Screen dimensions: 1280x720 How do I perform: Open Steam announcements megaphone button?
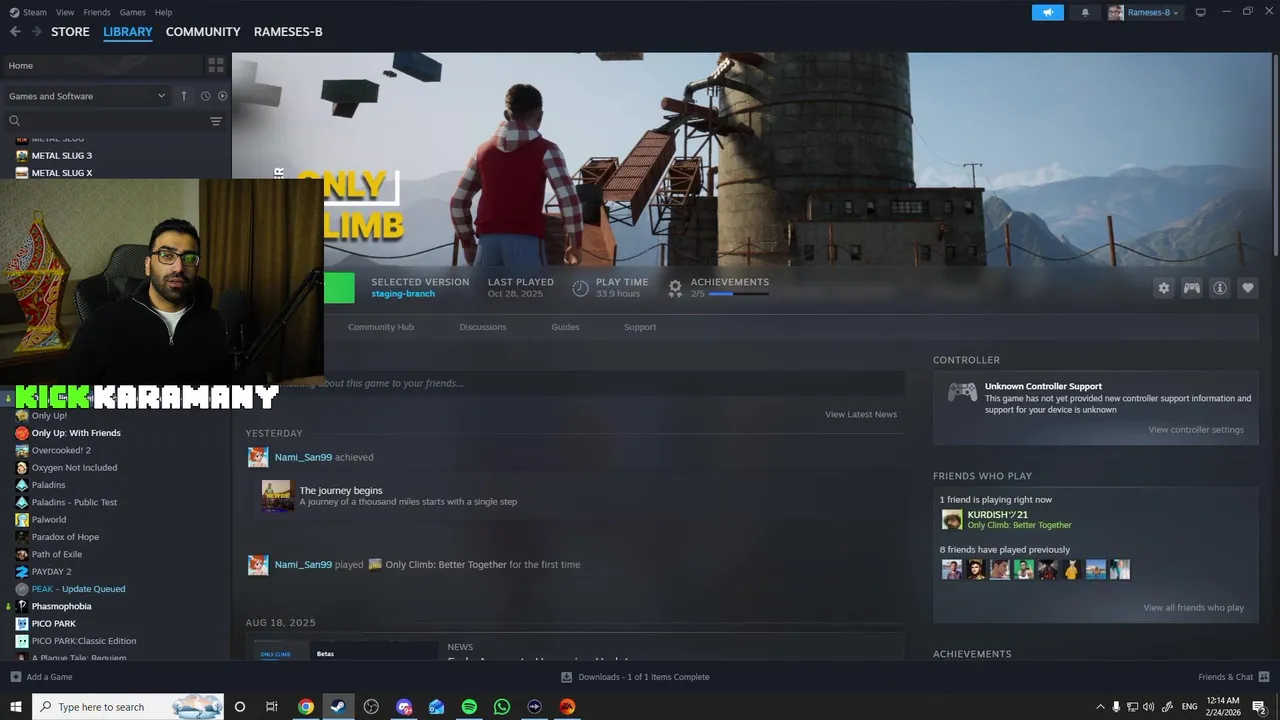(1047, 12)
